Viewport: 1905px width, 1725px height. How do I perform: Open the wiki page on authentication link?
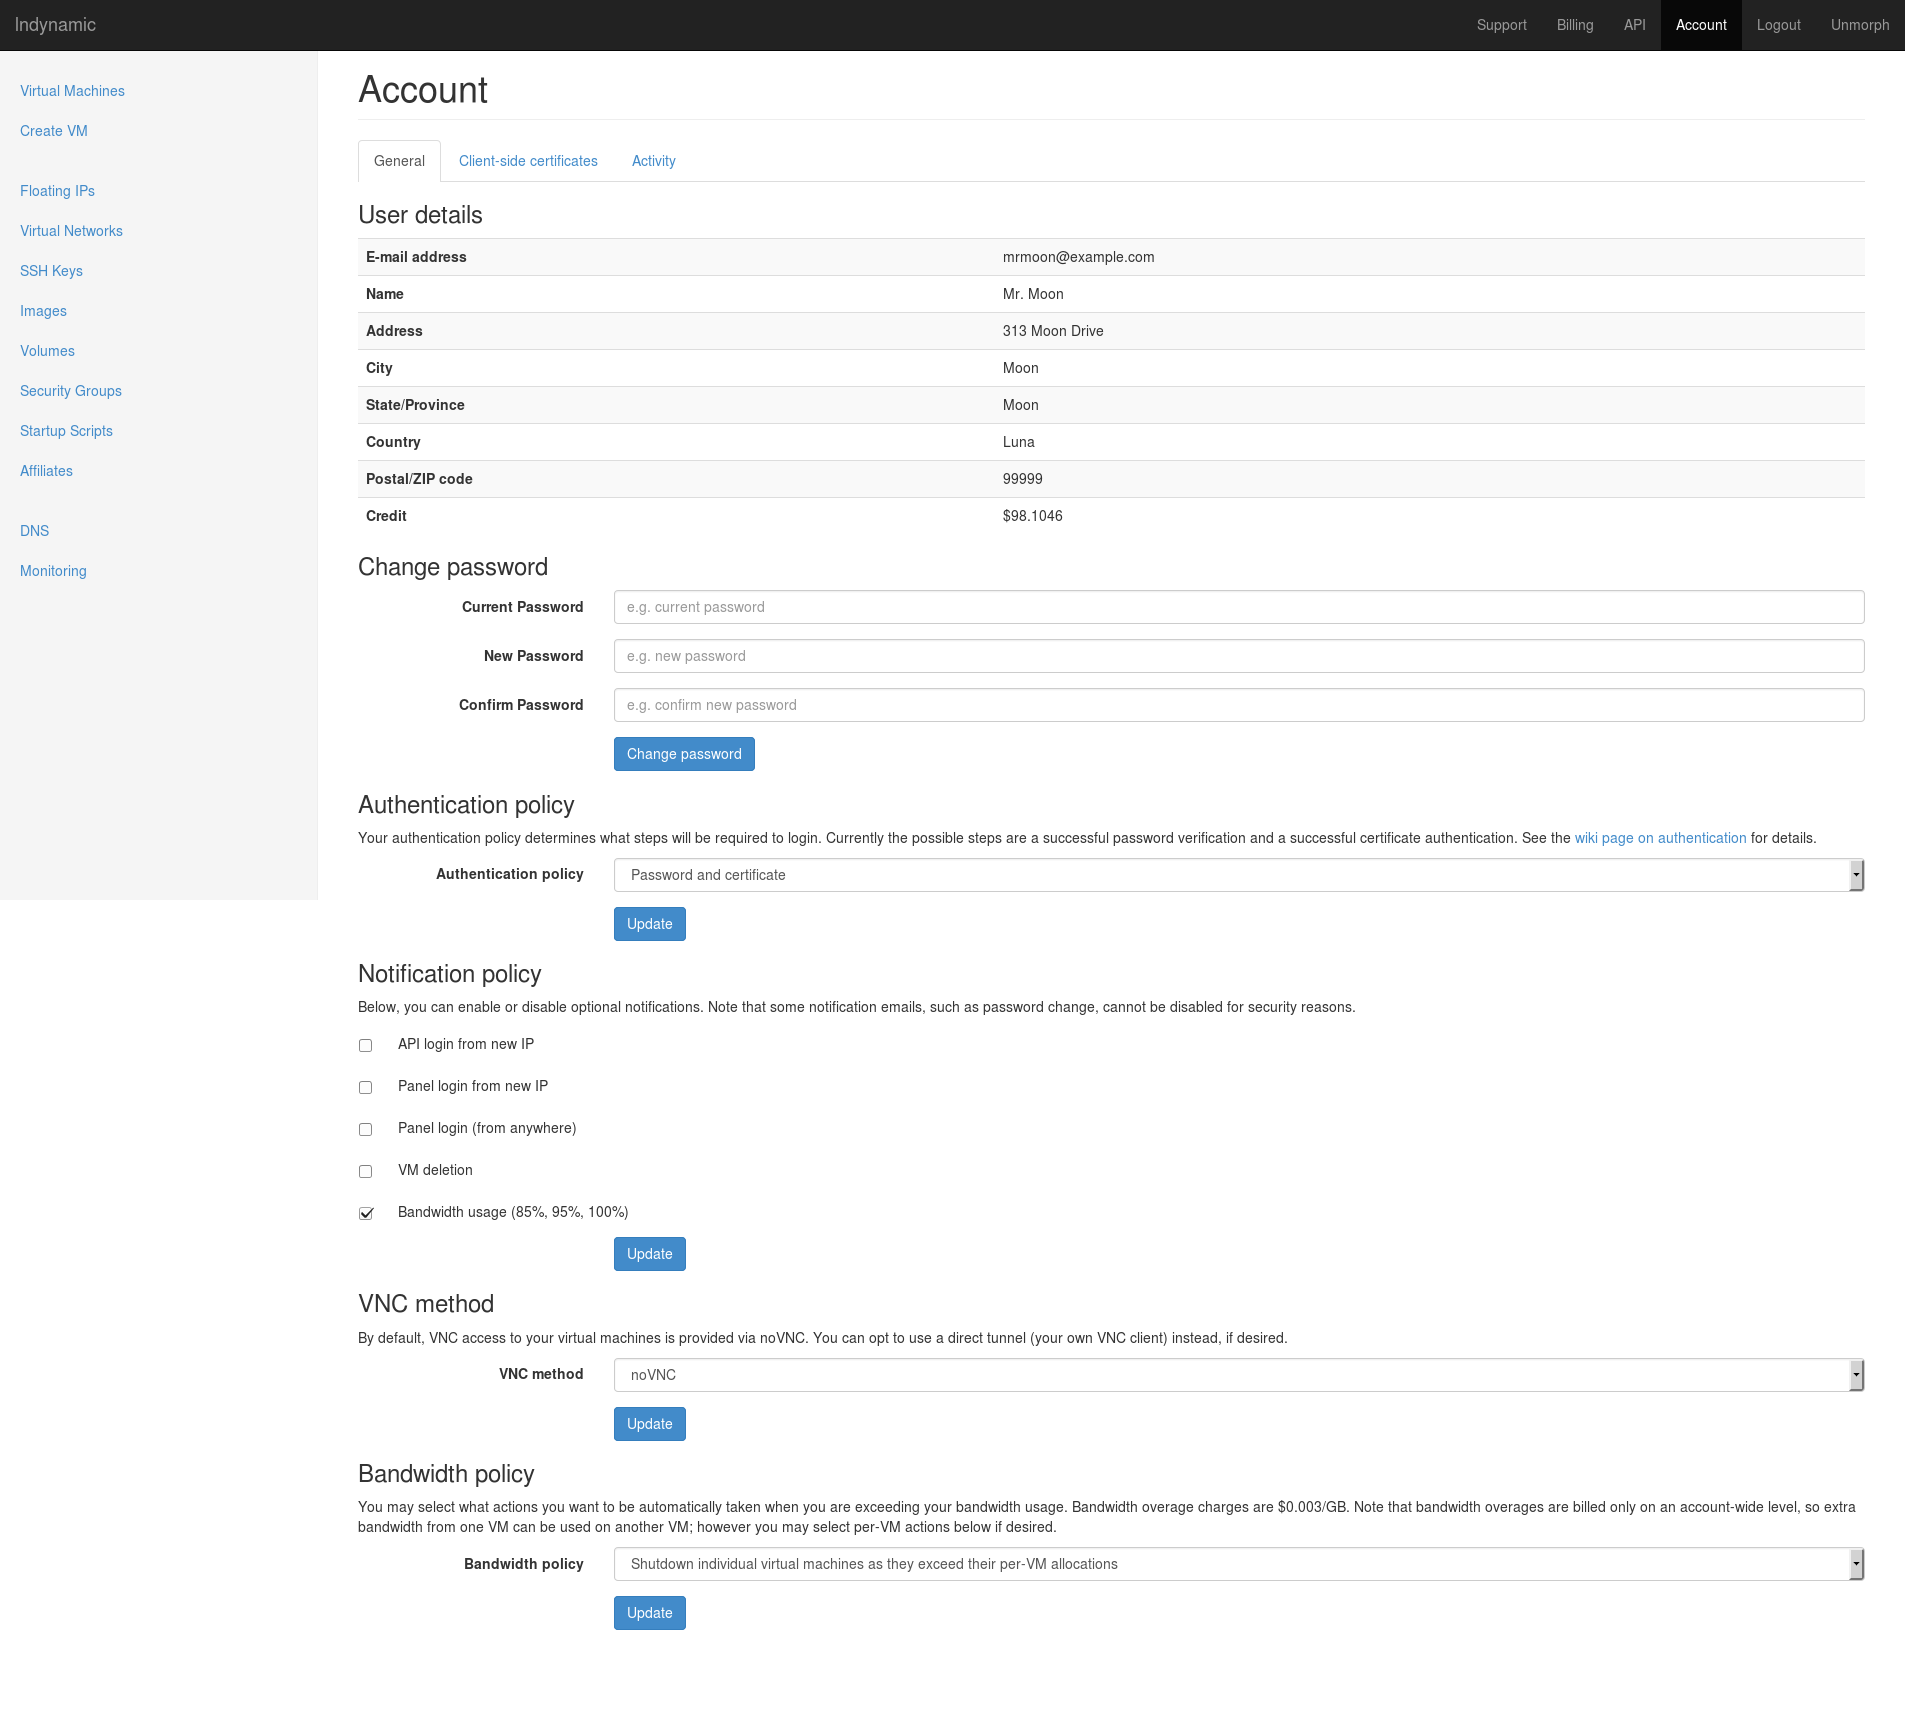tap(1660, 838)
